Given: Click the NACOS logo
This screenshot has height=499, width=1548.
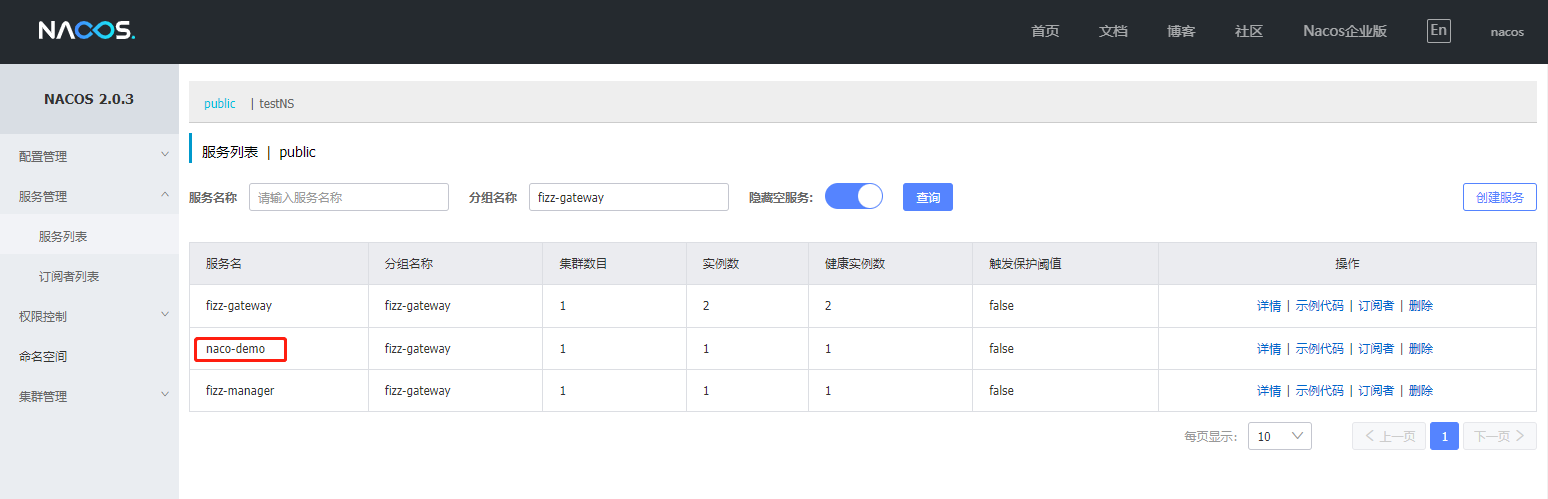Looking at the screenshot, I should pyautogui.click(x=86, y=31).
